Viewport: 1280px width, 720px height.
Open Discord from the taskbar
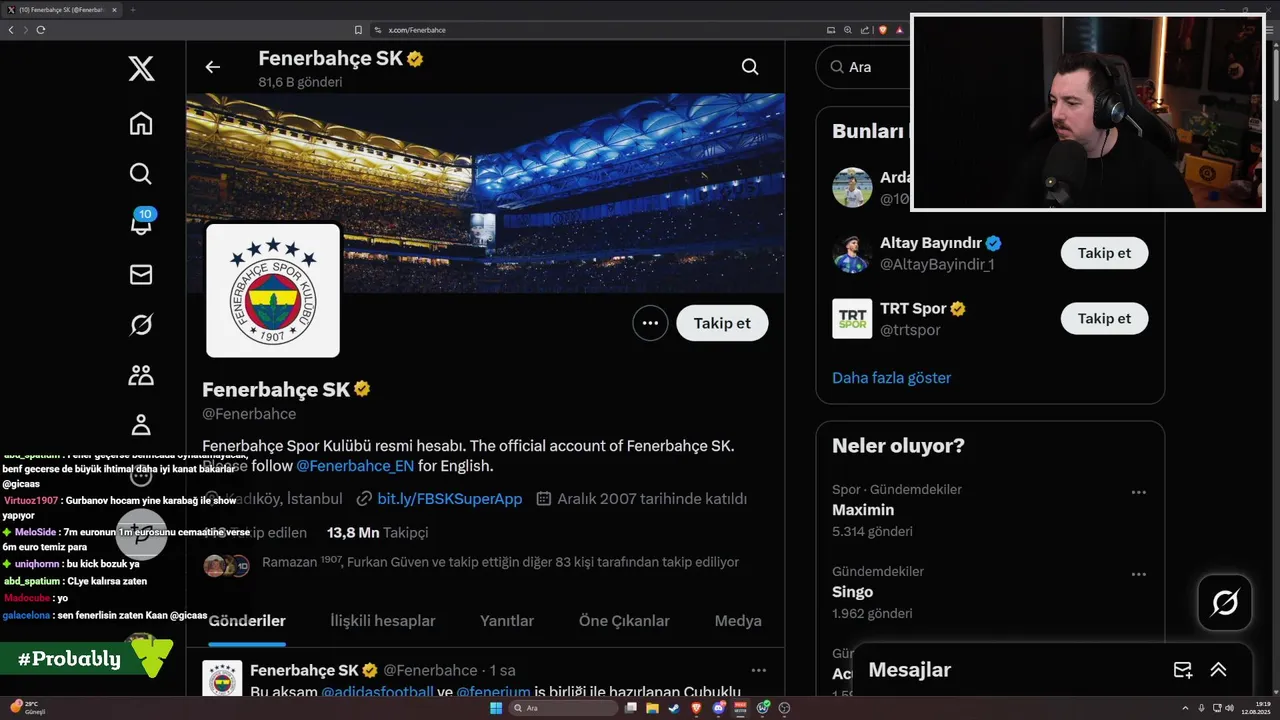[x=719, y=708]
